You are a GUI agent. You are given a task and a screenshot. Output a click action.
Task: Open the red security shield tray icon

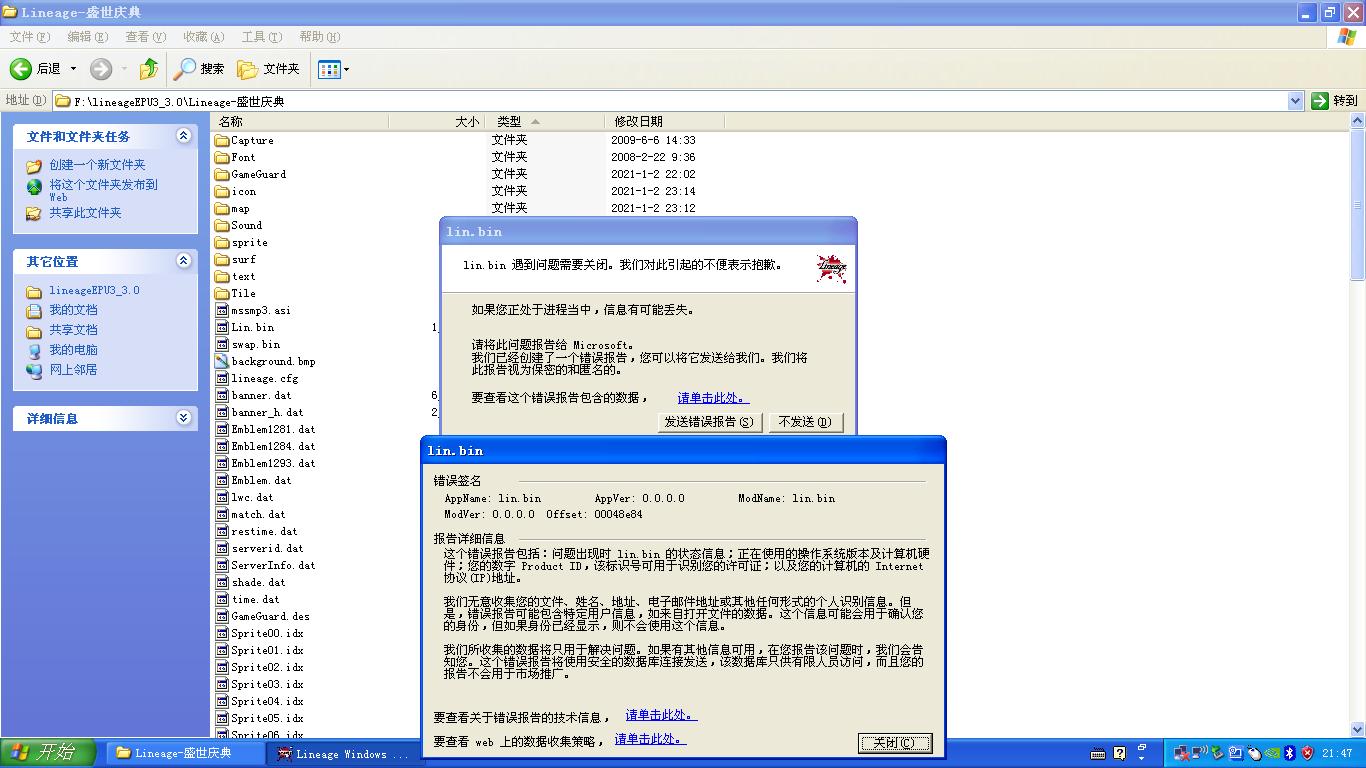coord(1307,753)
